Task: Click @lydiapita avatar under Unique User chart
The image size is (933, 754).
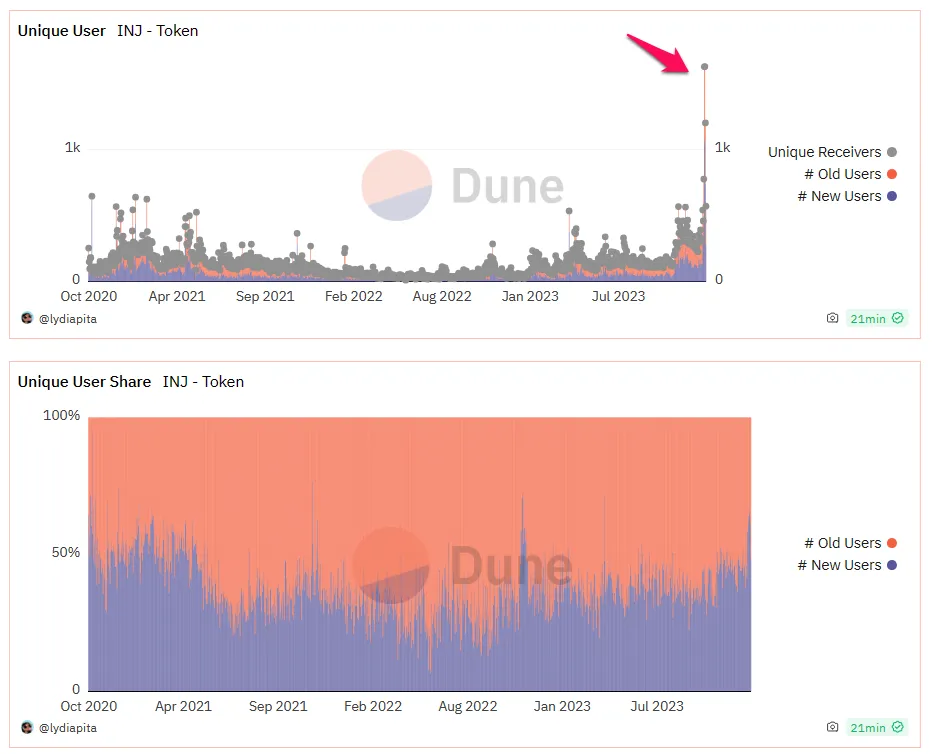Action: [27, 318]
